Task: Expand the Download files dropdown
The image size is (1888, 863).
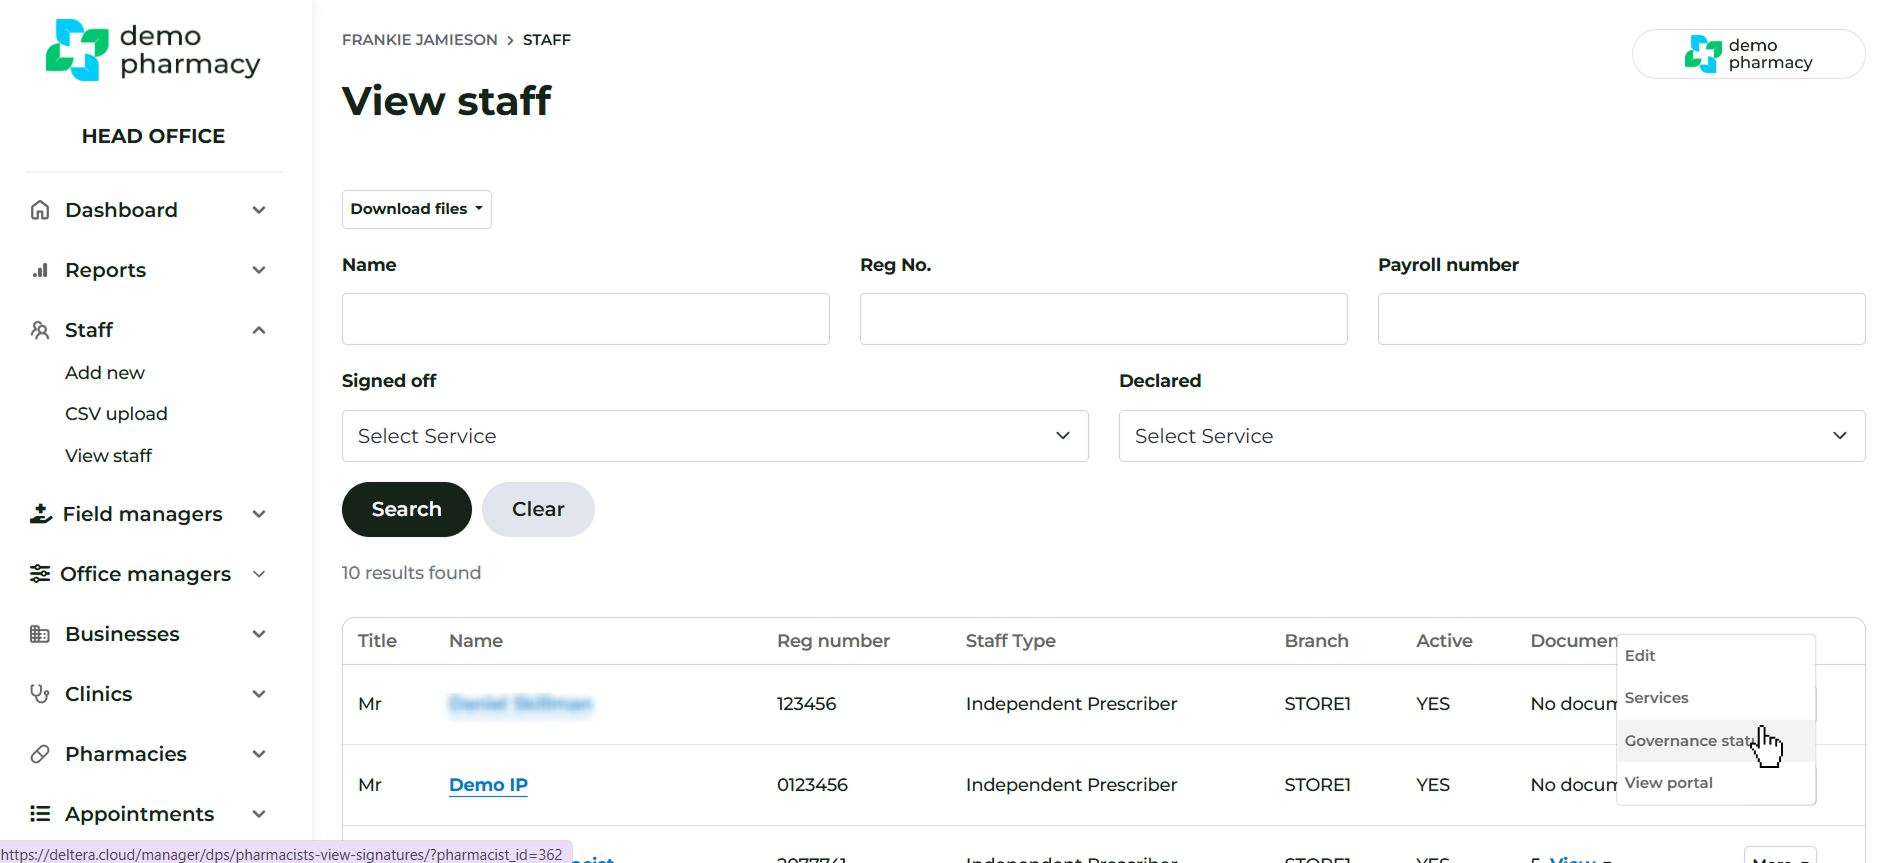Action: [x=416, y=209]
